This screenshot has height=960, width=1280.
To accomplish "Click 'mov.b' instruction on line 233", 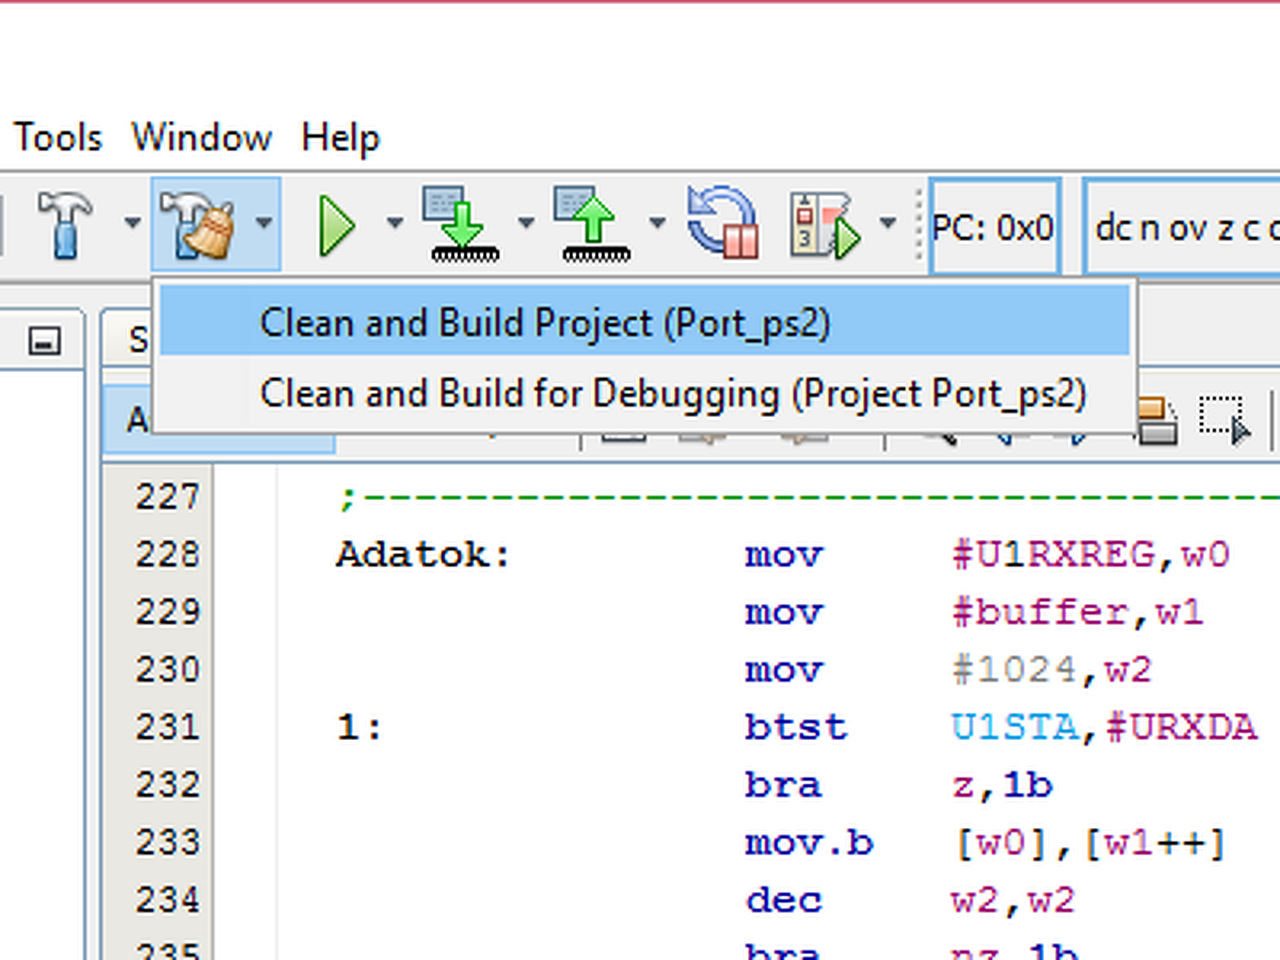I will (x=809, y=843).
